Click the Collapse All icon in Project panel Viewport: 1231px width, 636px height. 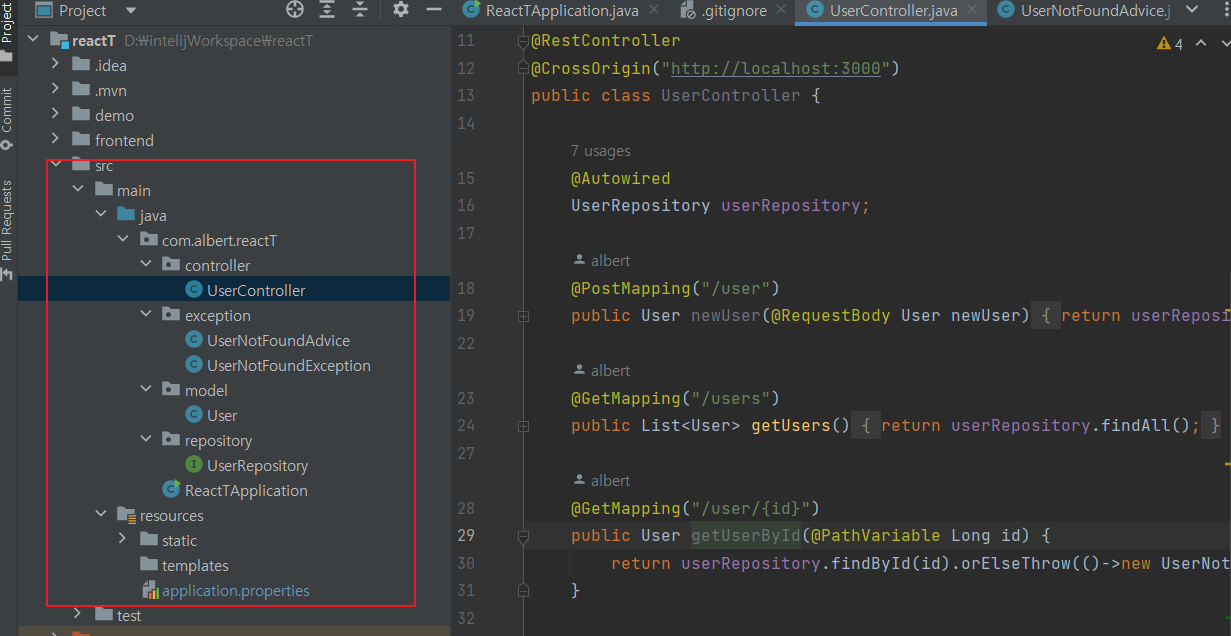coord(358,10)
